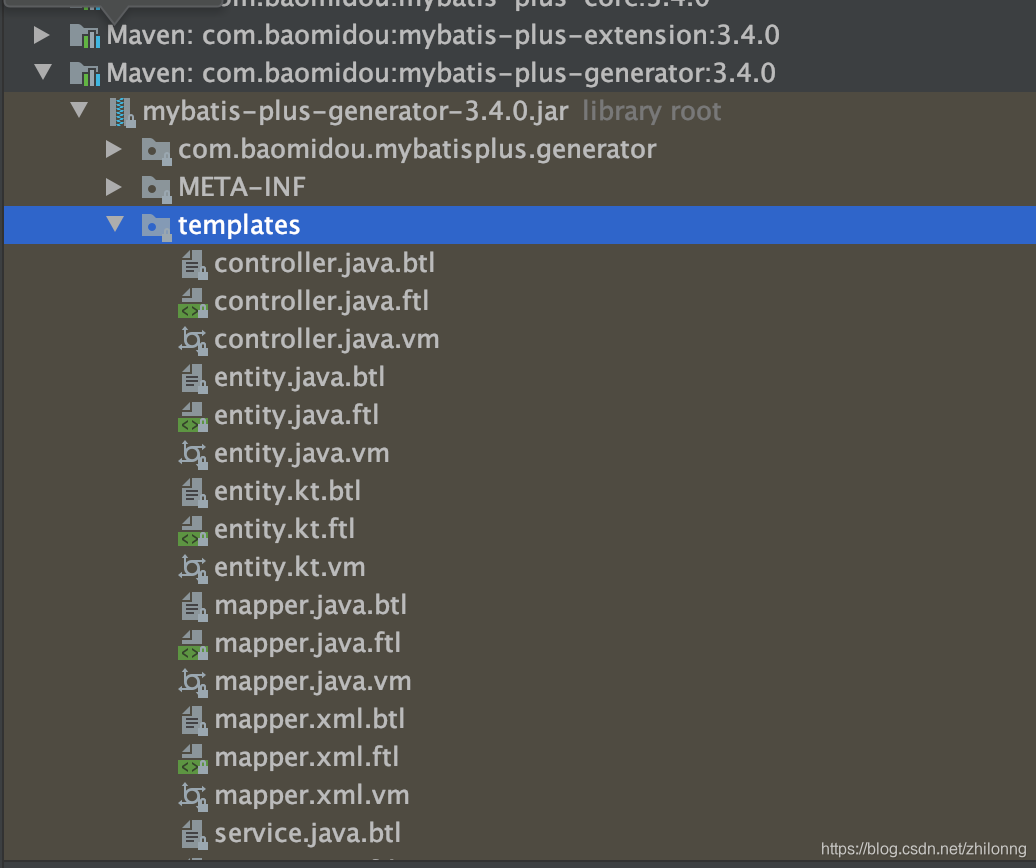This screenshot has height=868, width=1036.
Task: Select the file entity.java.ftl
Action: pyautogui.click(x=297, y=415)
